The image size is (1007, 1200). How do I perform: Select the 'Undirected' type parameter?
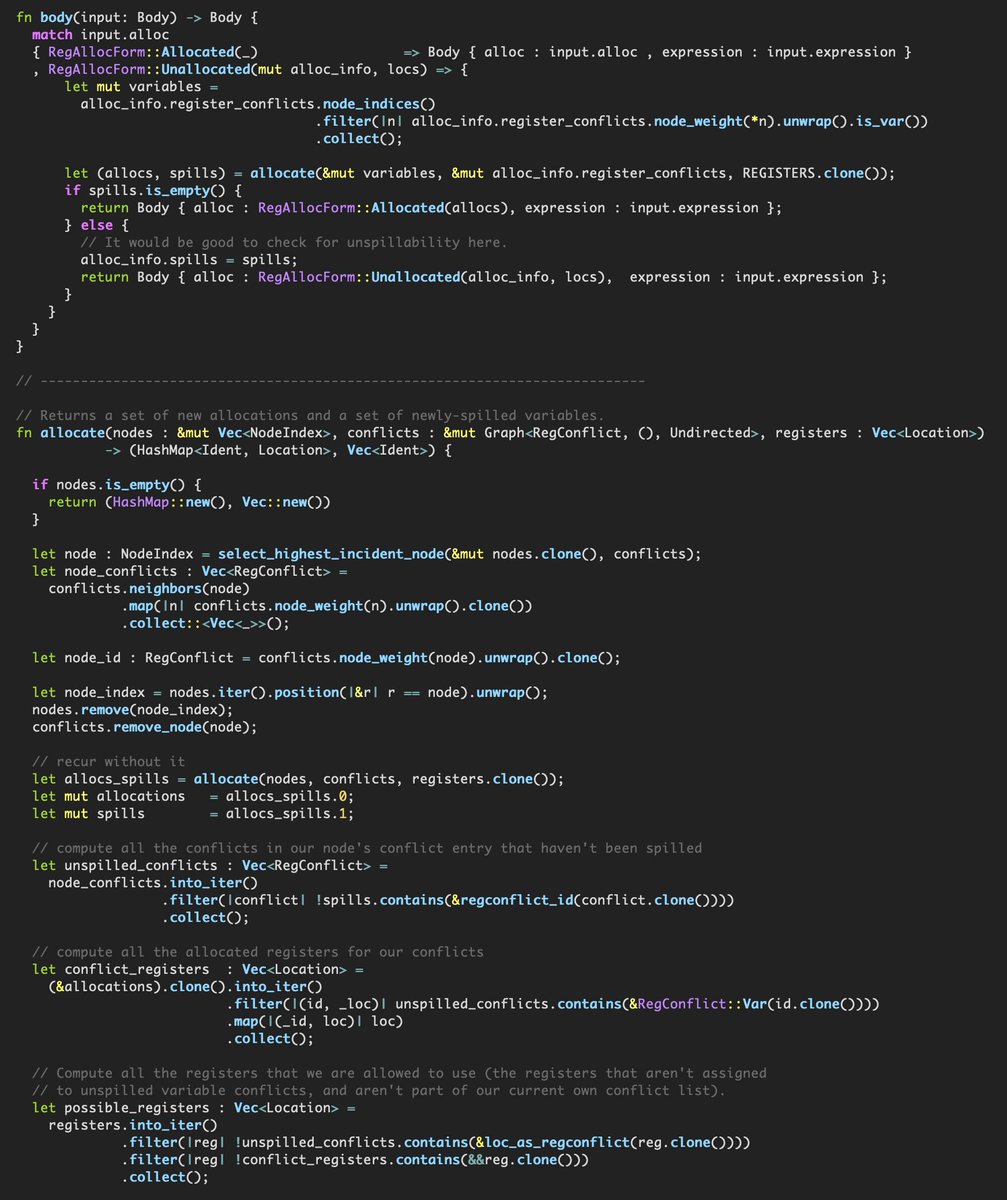pyautogui.click(x=710, y=432)
